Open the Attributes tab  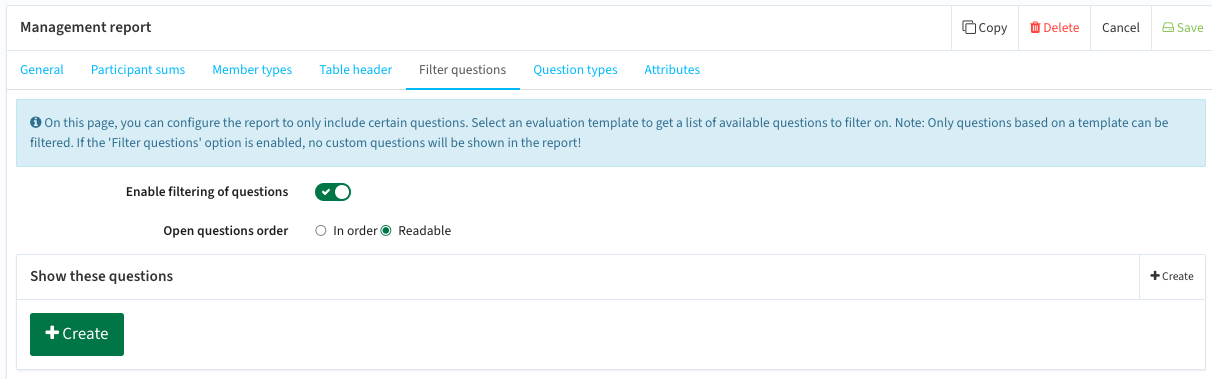672,70
